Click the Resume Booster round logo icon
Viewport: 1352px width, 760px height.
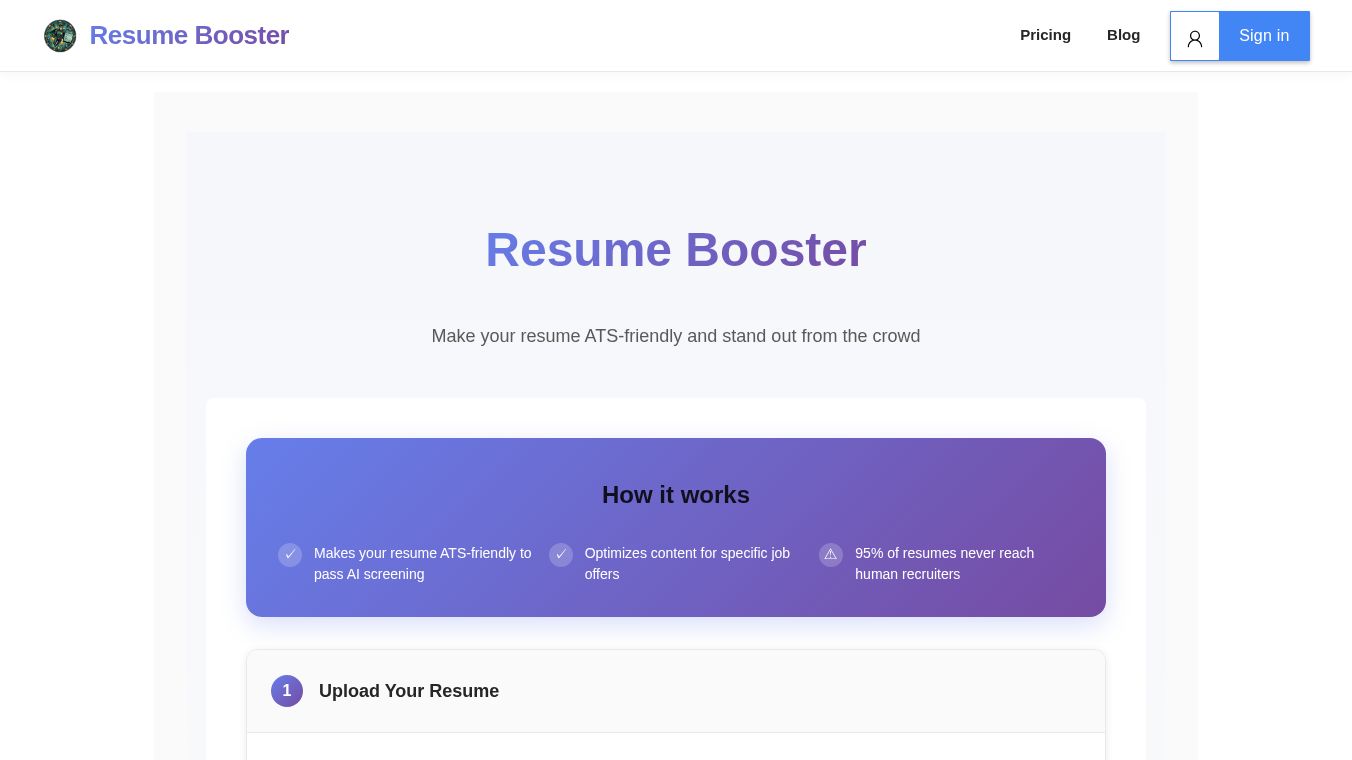pyautogui.click(x=60, y=36)
